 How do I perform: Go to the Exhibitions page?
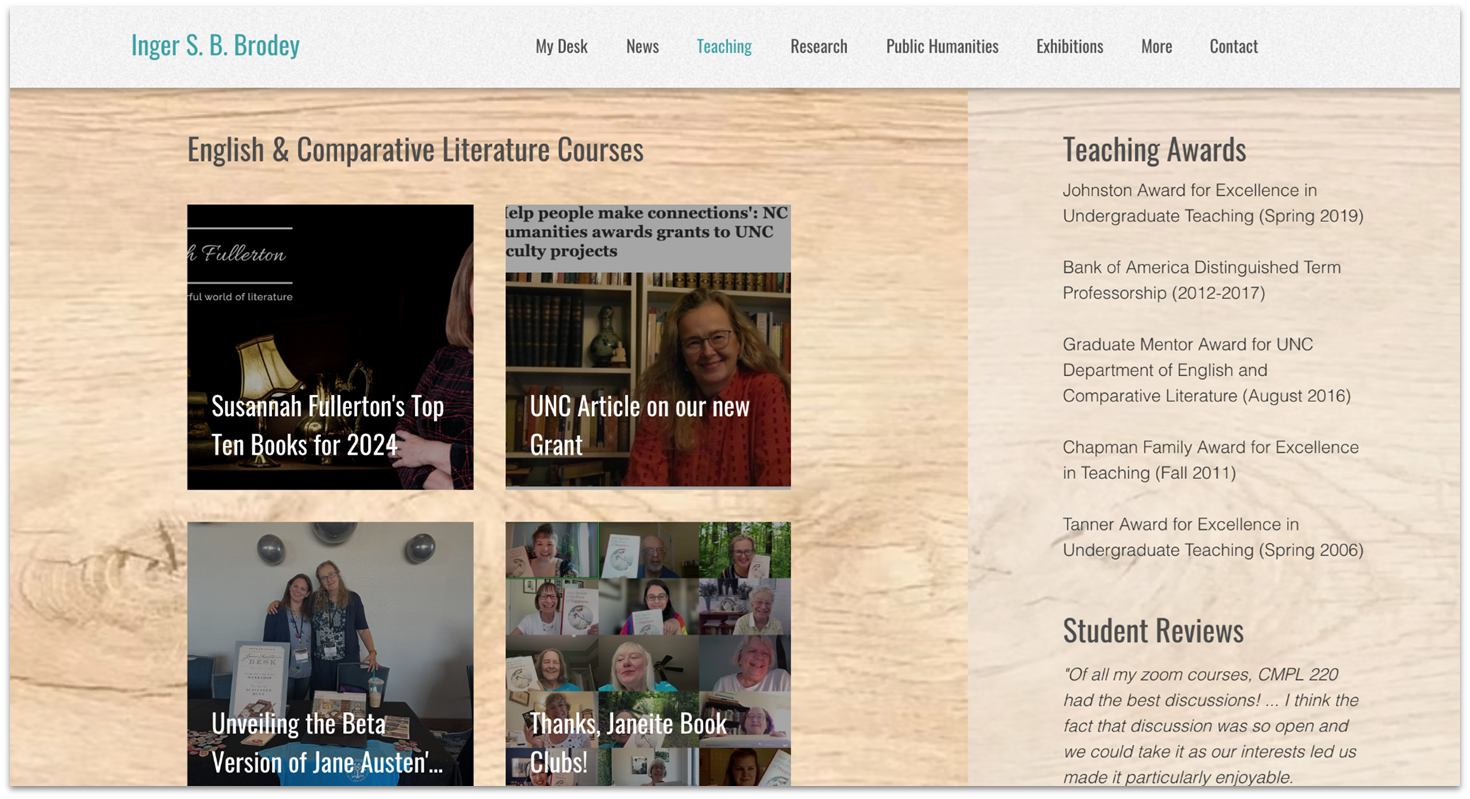[x=1069, y=46]
